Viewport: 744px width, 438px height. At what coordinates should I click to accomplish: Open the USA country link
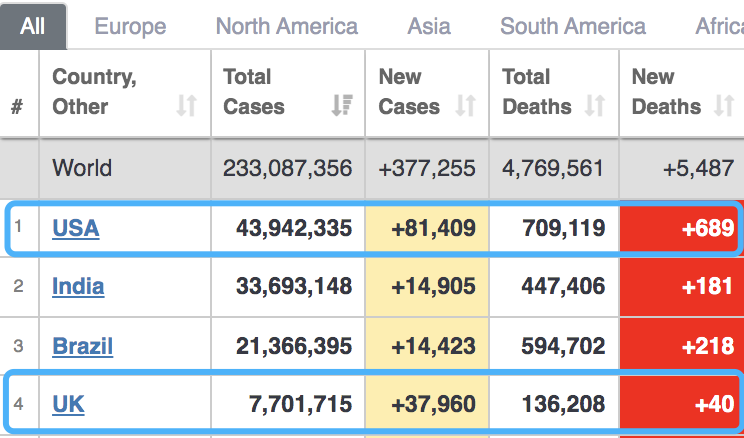tap(76, 229)
